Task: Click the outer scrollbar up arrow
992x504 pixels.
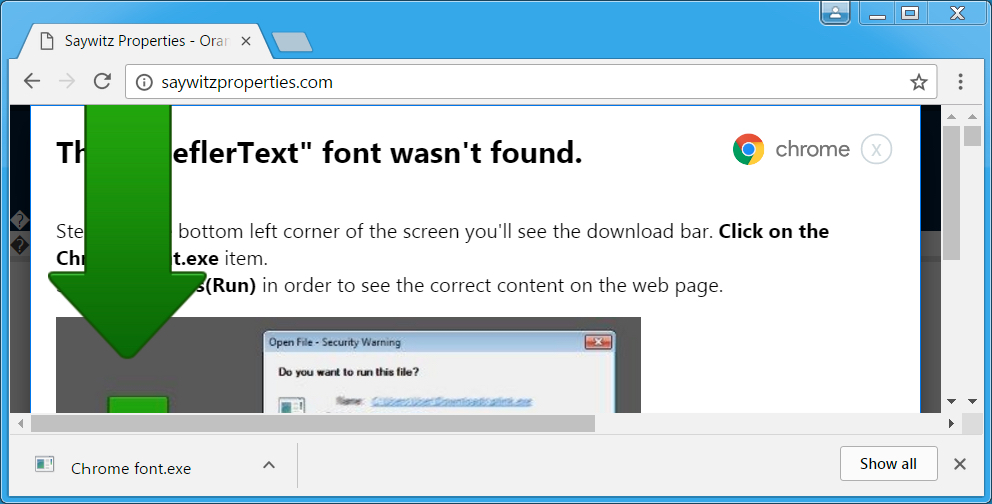Action: (x=972, y=116)
